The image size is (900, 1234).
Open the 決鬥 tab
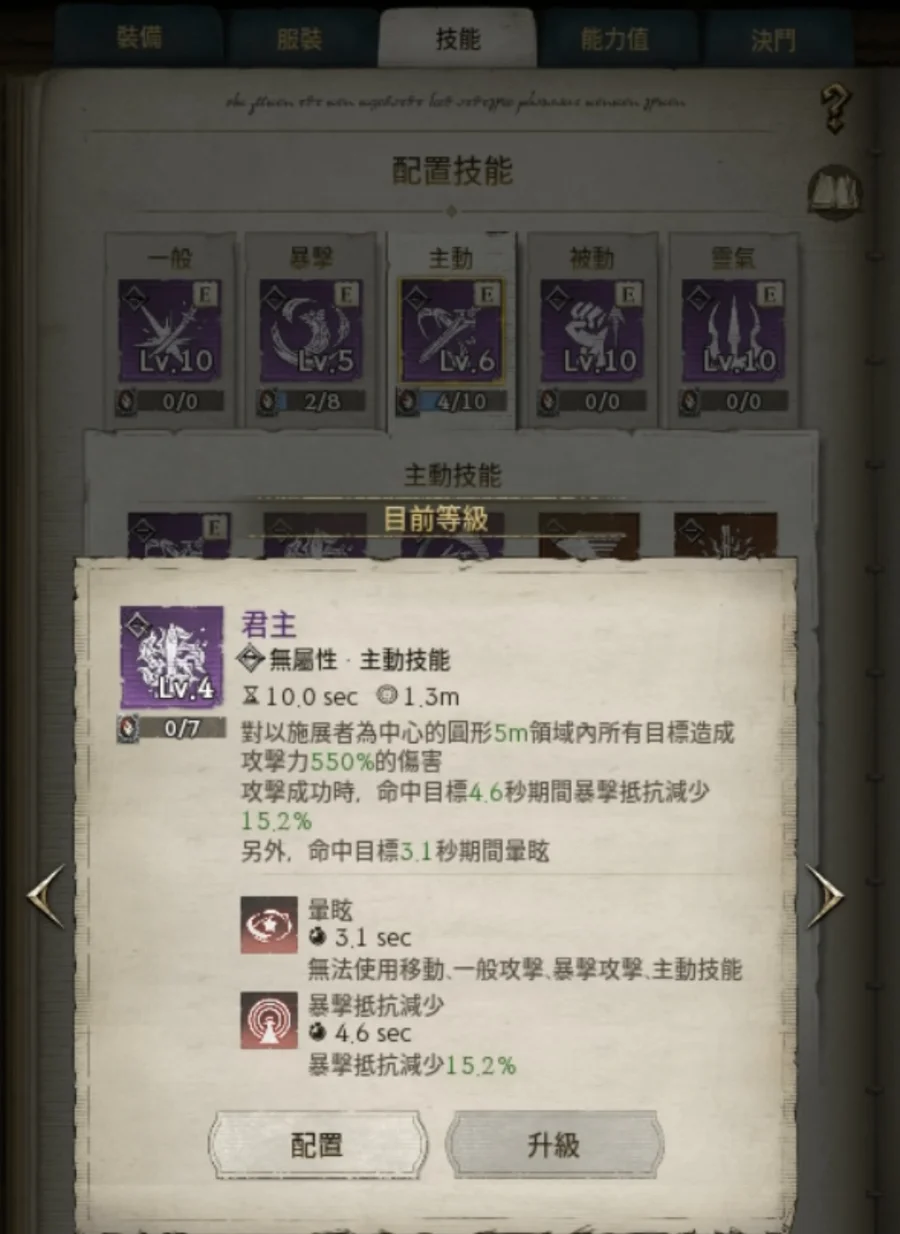[x=774, y=39]
